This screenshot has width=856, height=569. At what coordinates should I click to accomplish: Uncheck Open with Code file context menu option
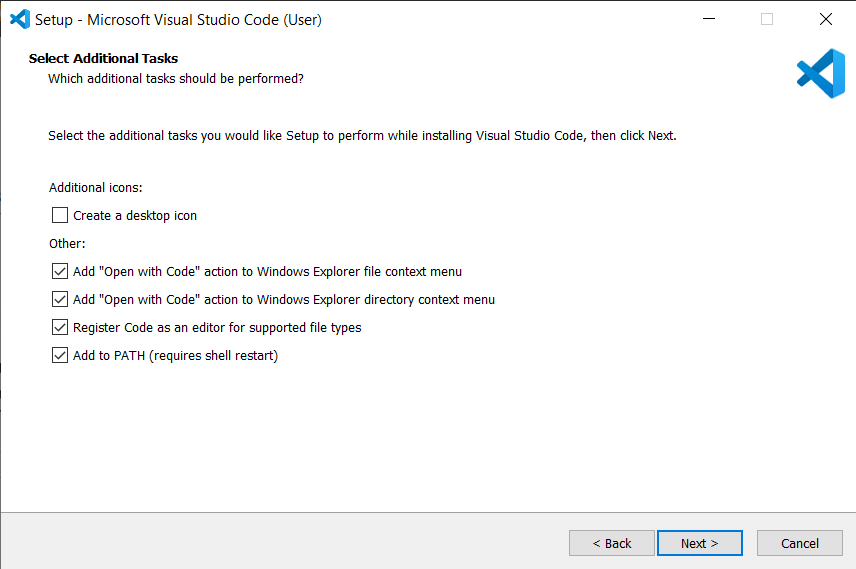60,271
